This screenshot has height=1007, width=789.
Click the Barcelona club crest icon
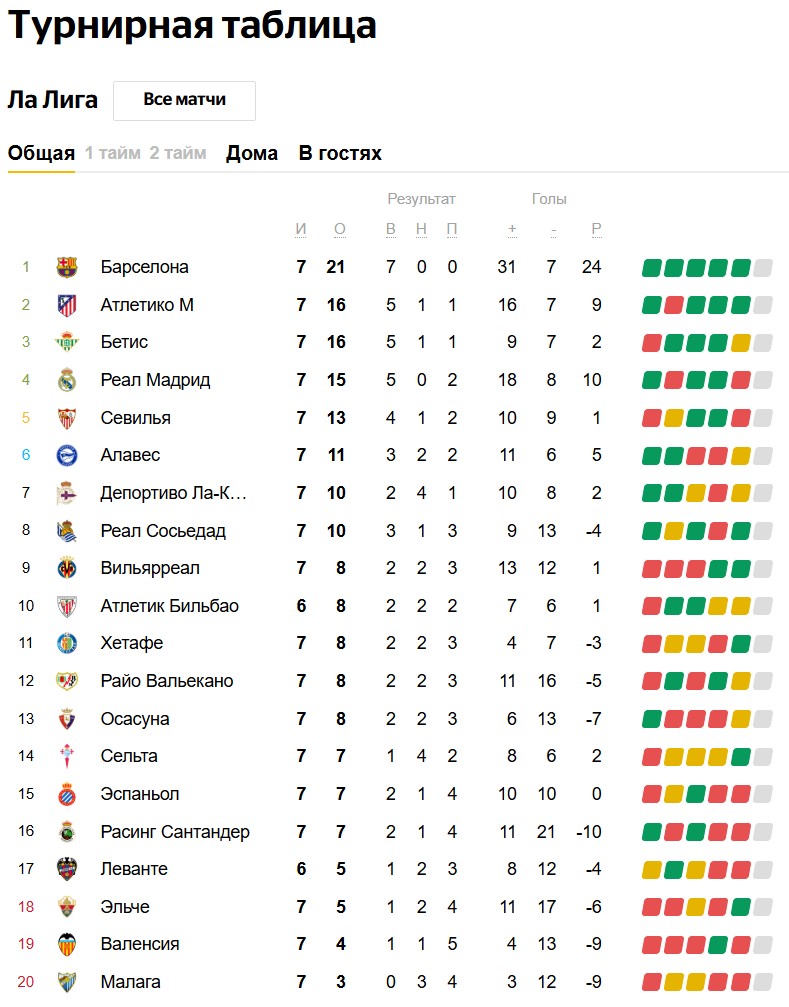(x=67, y=267)
